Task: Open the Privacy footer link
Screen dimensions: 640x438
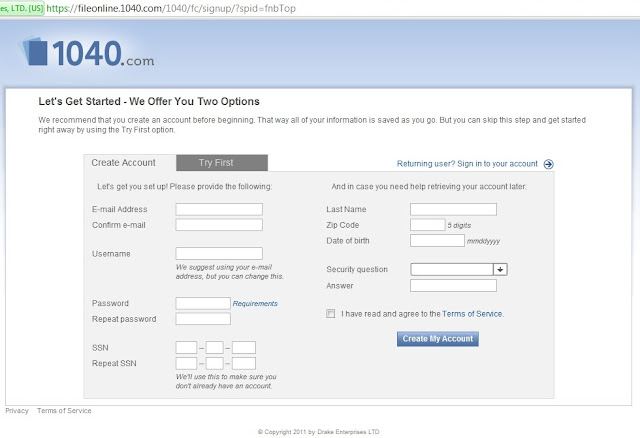Action: [17, 411]
